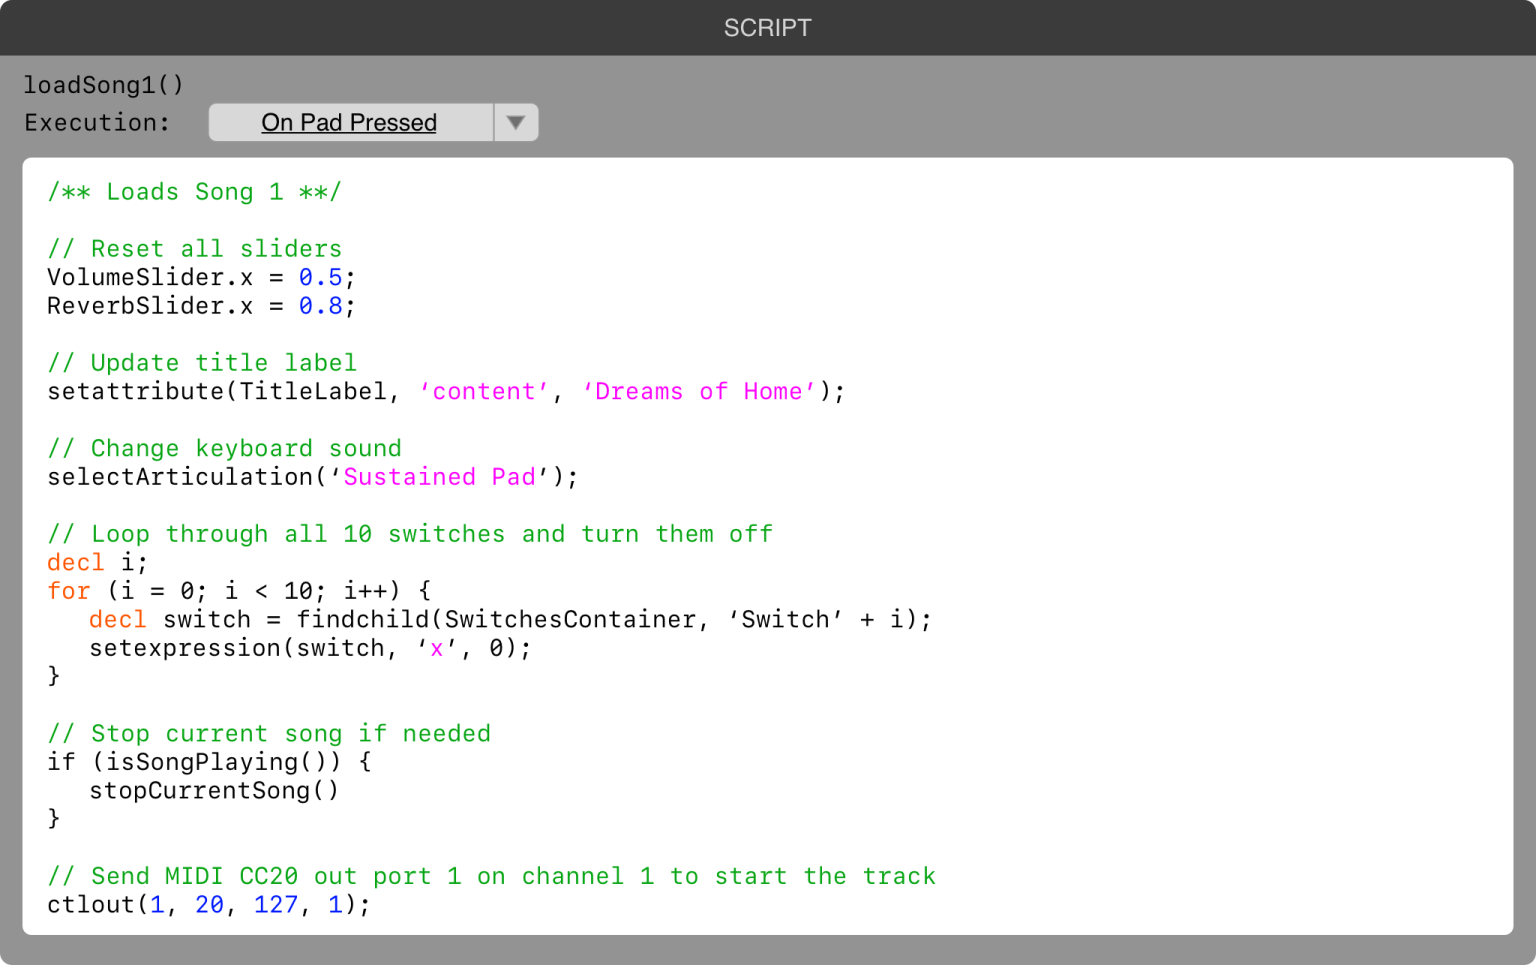Click the findchild function call
This screenshot has width=1536, height=965.
click(366, 620)
